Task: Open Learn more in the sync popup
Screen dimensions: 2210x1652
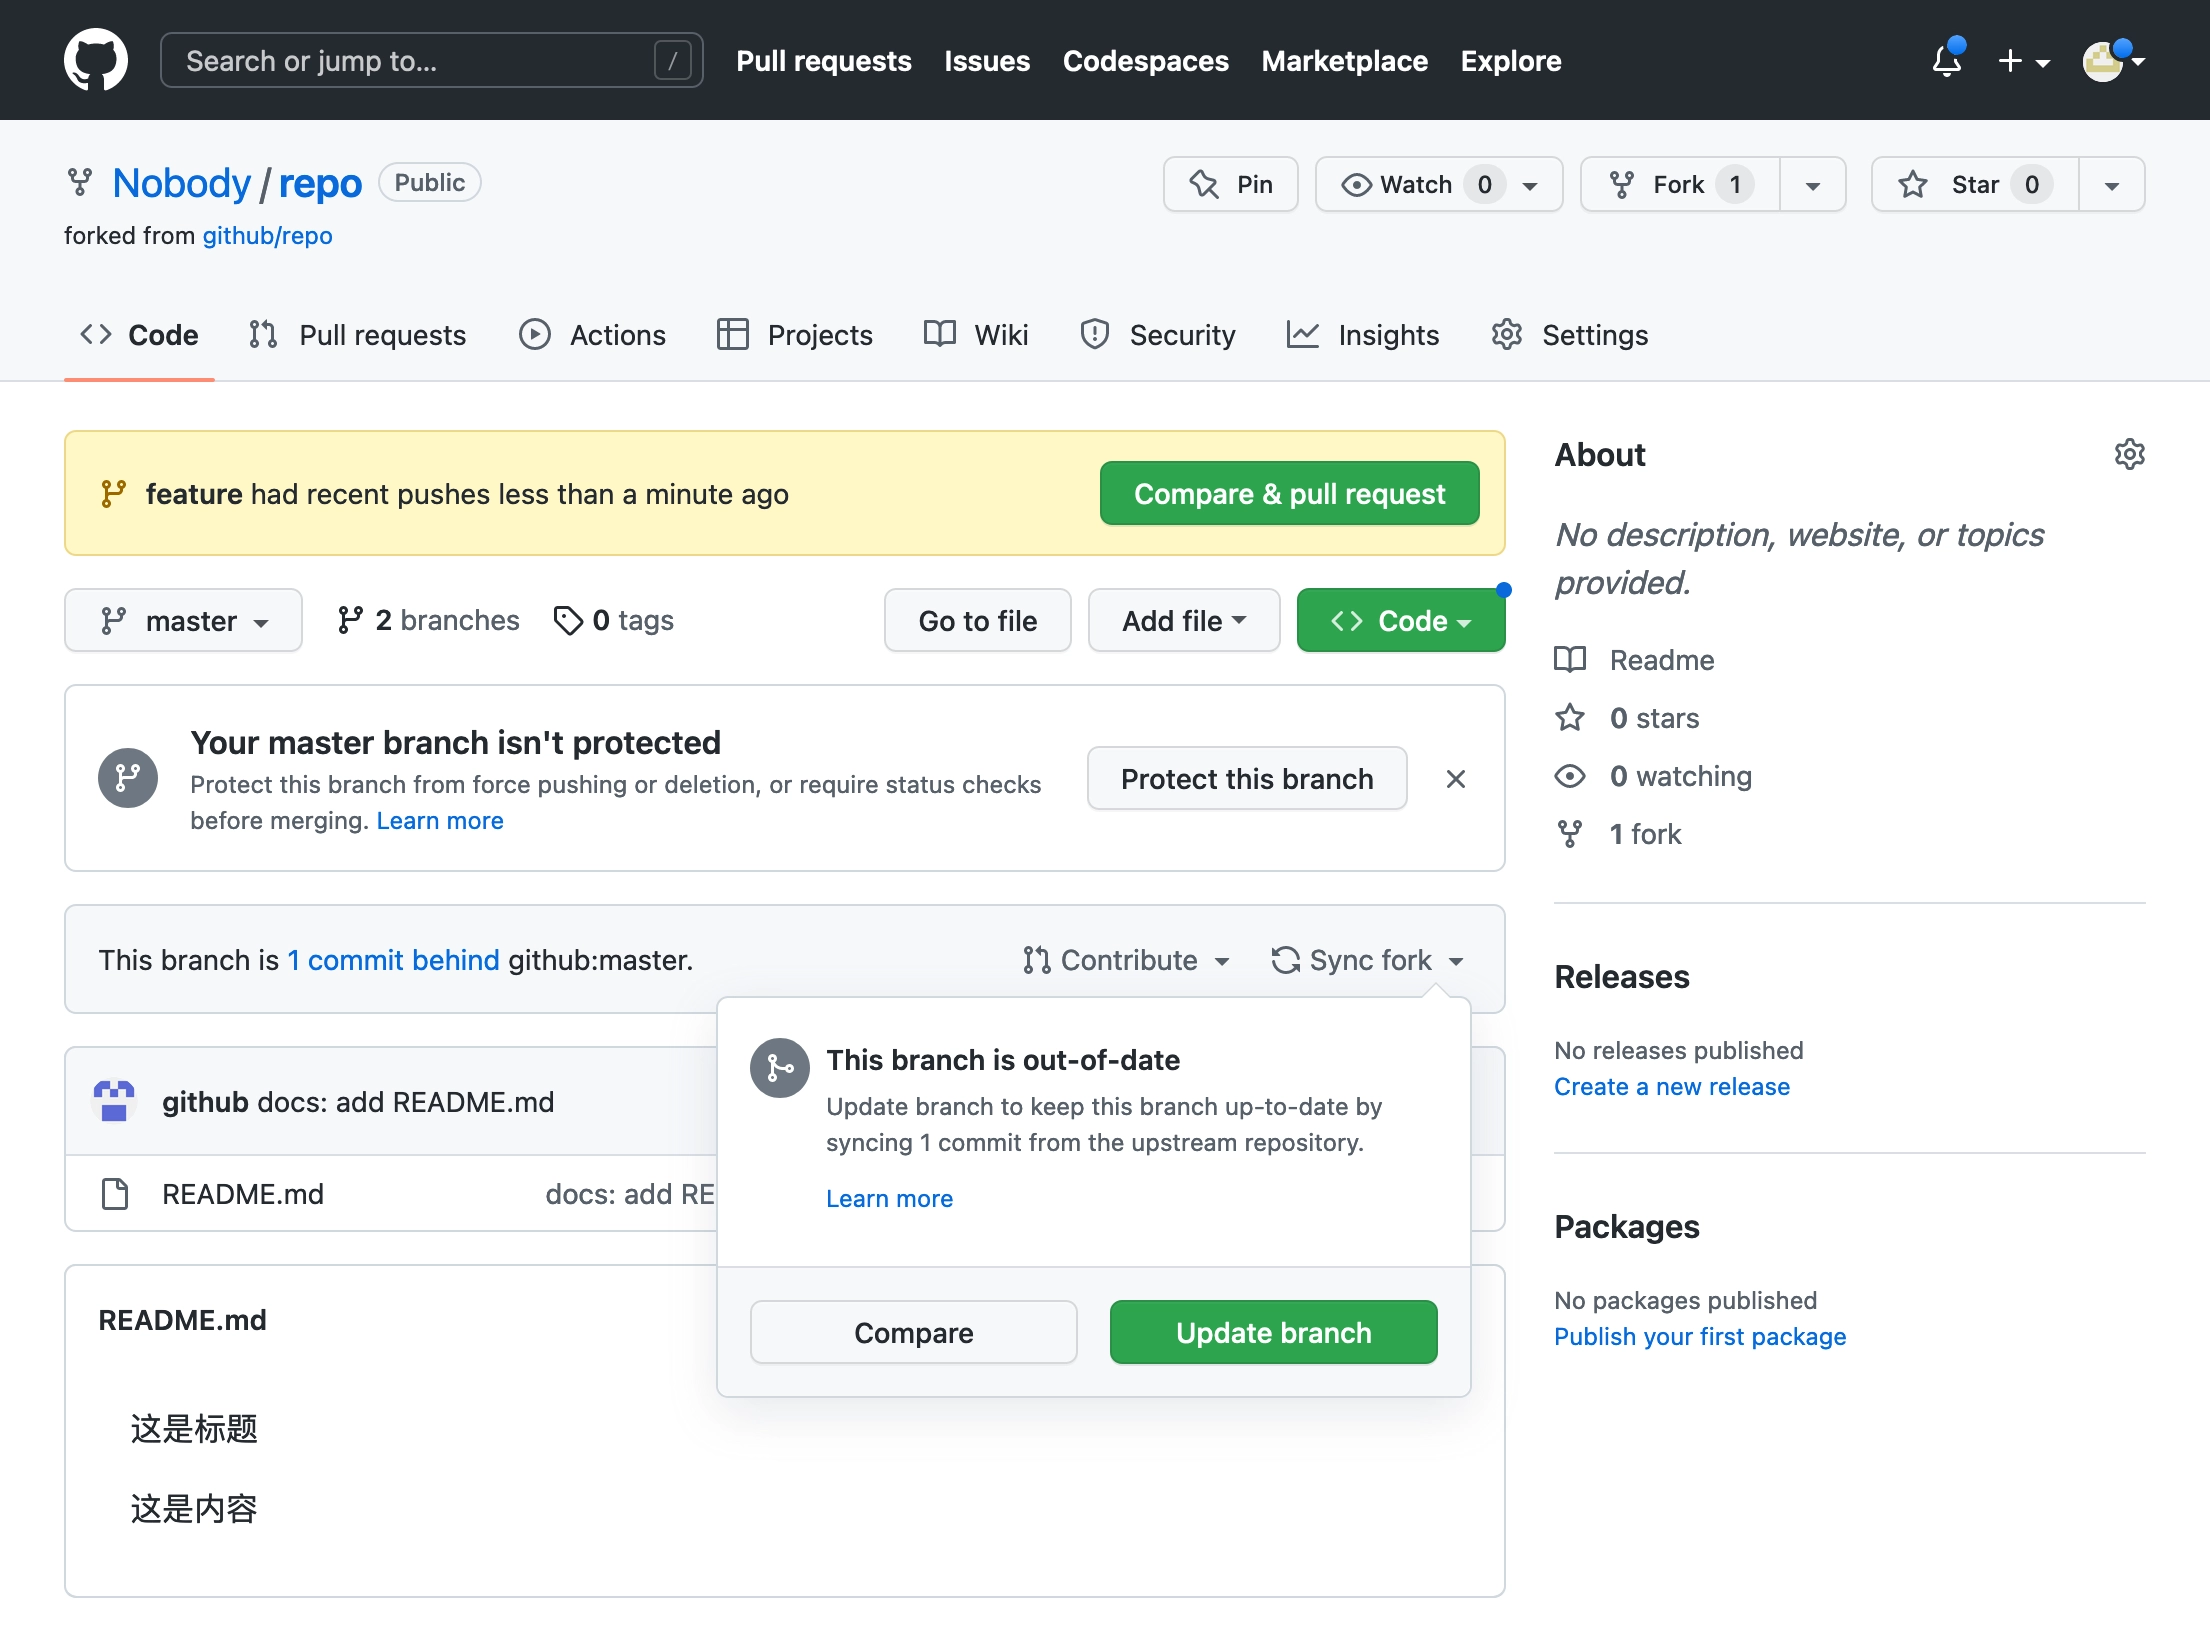Action: [889, 1198]
